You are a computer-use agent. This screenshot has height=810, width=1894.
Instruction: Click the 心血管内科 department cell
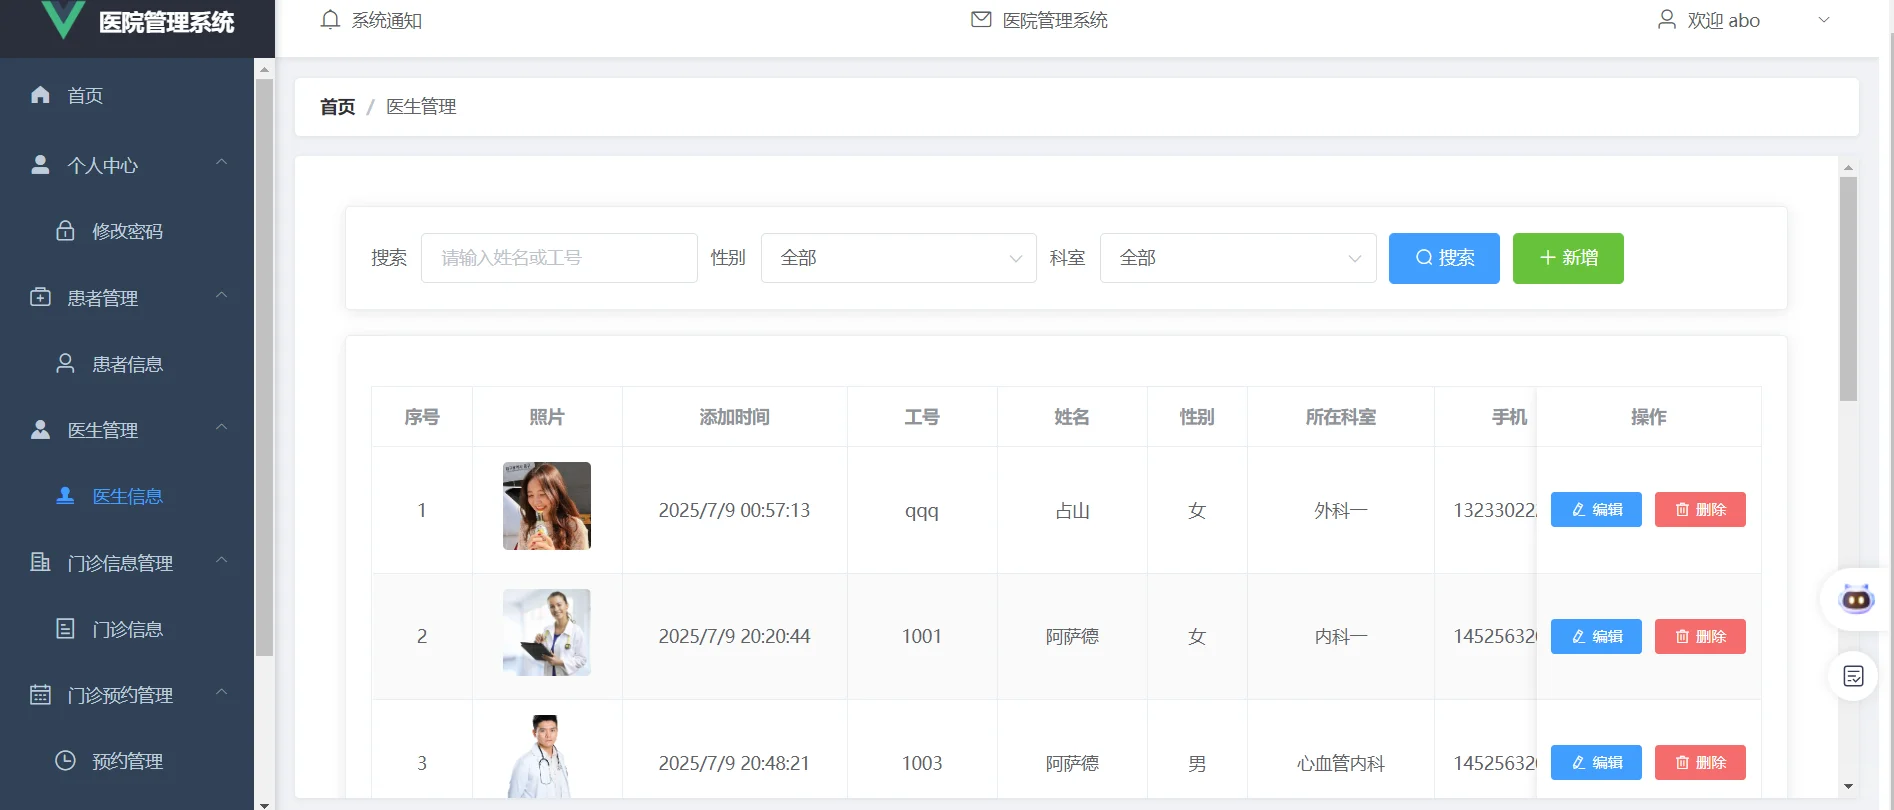tap(1341, 764)
